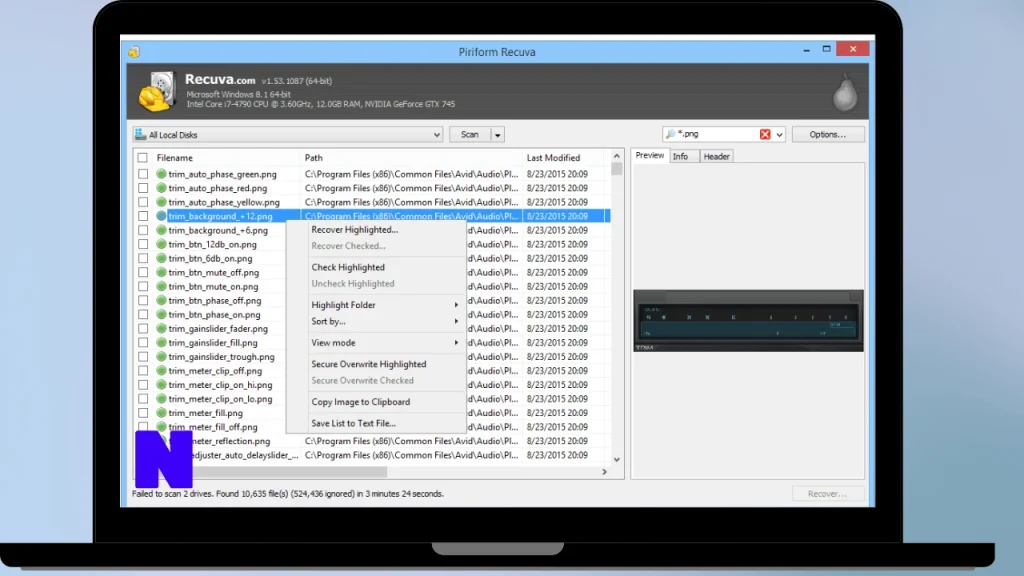Click the file list scroll-down arrow
This screenshot has height=576, width=1024.
[616, 460]
